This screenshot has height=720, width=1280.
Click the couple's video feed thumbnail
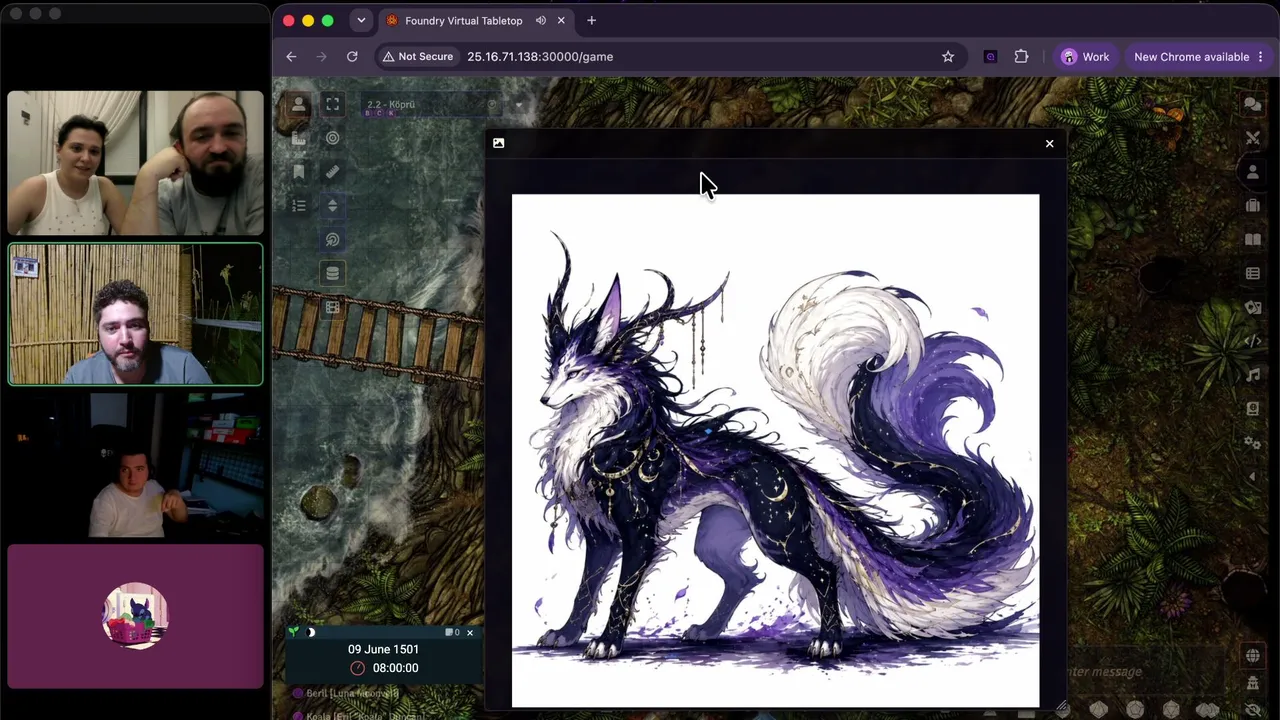[136, 163]
